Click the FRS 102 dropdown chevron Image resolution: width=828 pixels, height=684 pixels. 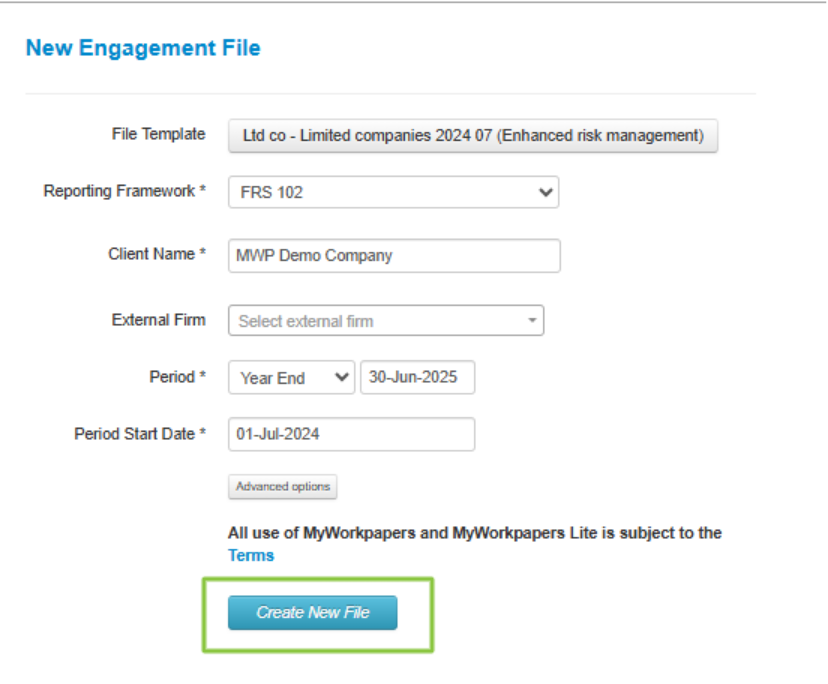coord(545,191)
